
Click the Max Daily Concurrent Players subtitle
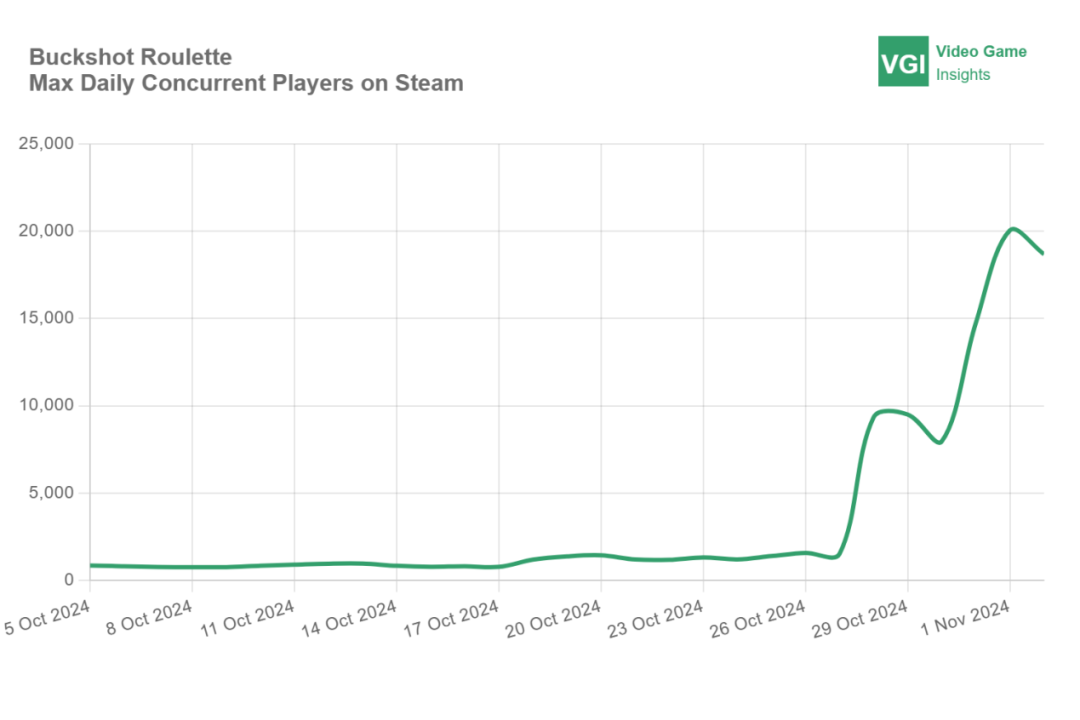point(246,83)
